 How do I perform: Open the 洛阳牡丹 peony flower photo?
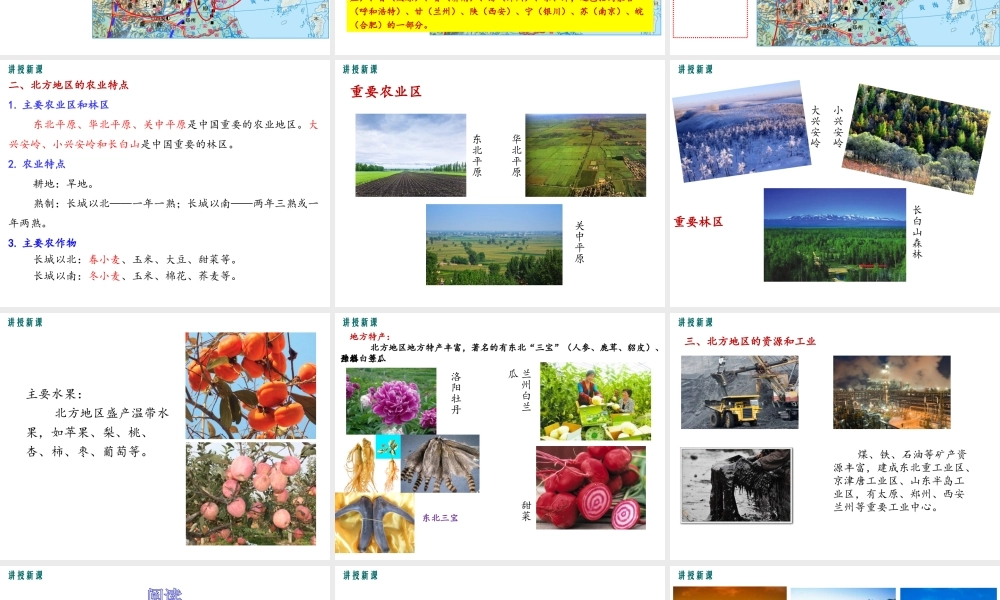tap(391, 401)
